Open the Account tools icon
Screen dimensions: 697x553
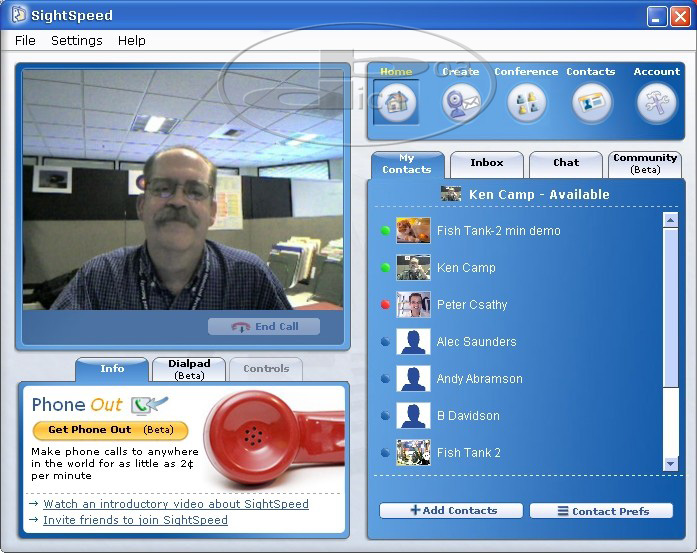point(657,102)
